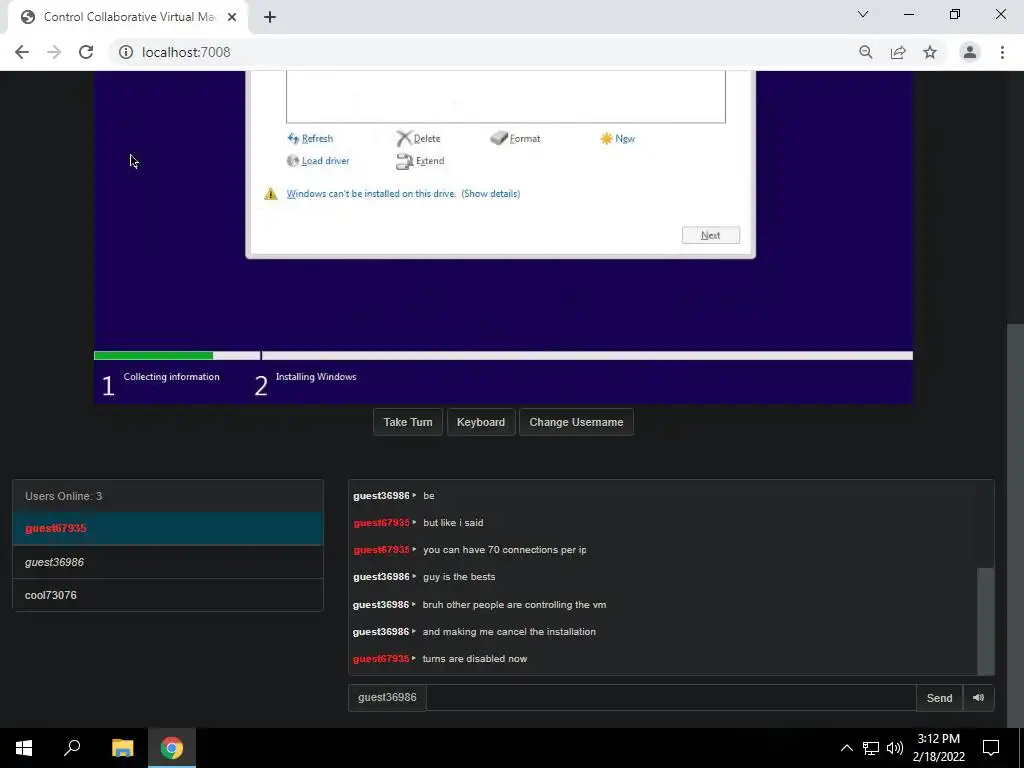Select user cool73076 in the online list

pos(168,596)
